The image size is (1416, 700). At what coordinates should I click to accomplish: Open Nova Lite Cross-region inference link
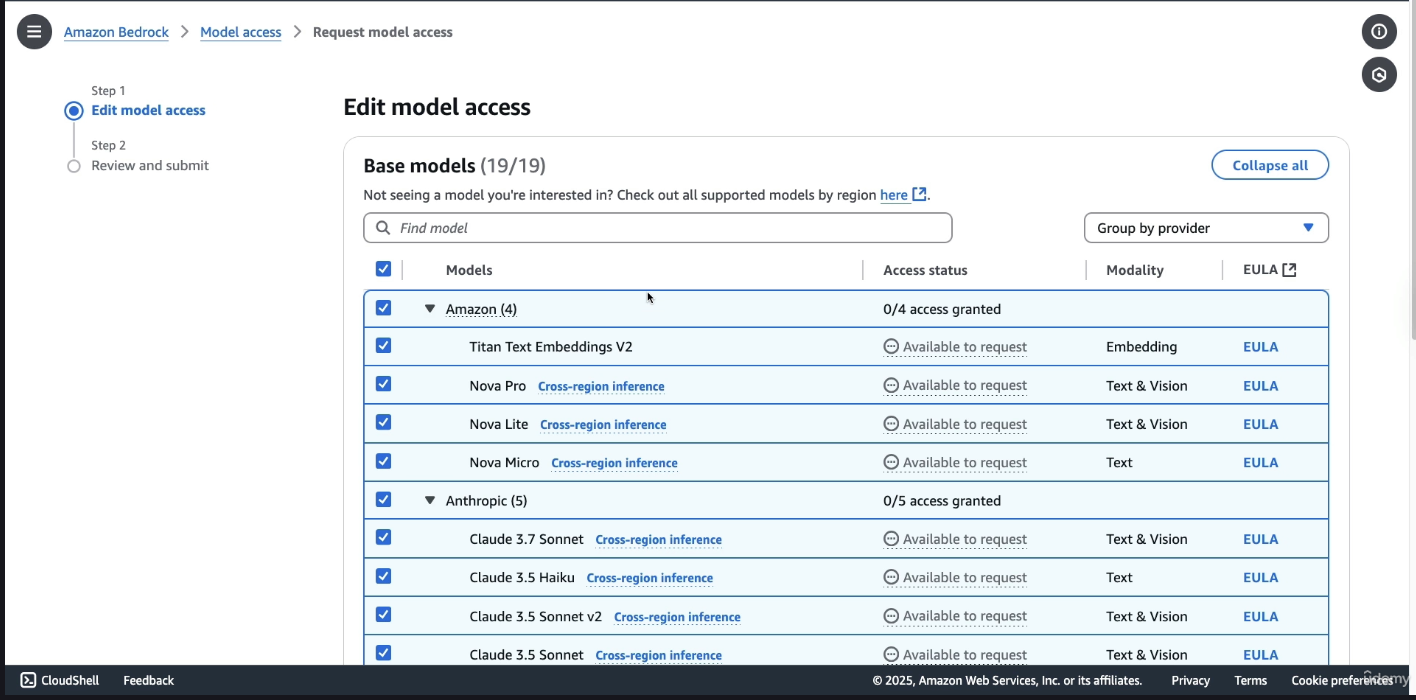603,425
